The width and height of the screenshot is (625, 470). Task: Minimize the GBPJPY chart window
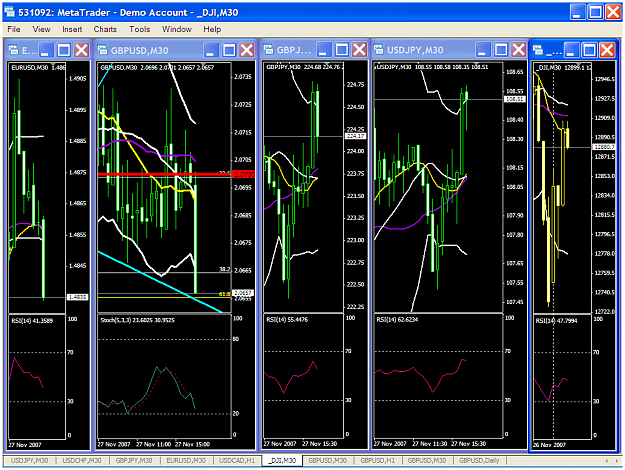324,49
